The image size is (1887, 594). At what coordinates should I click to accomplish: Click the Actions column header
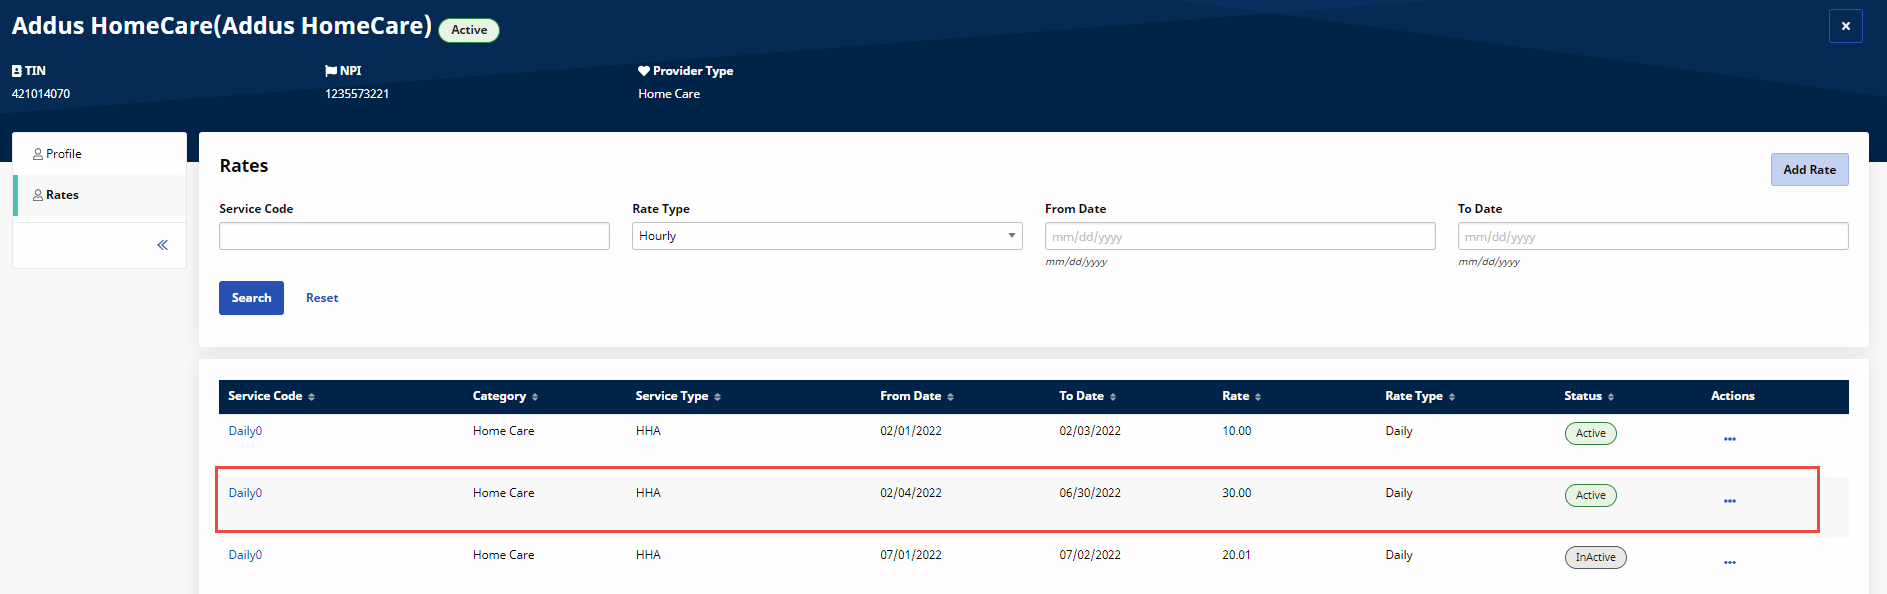(1733, 396)
